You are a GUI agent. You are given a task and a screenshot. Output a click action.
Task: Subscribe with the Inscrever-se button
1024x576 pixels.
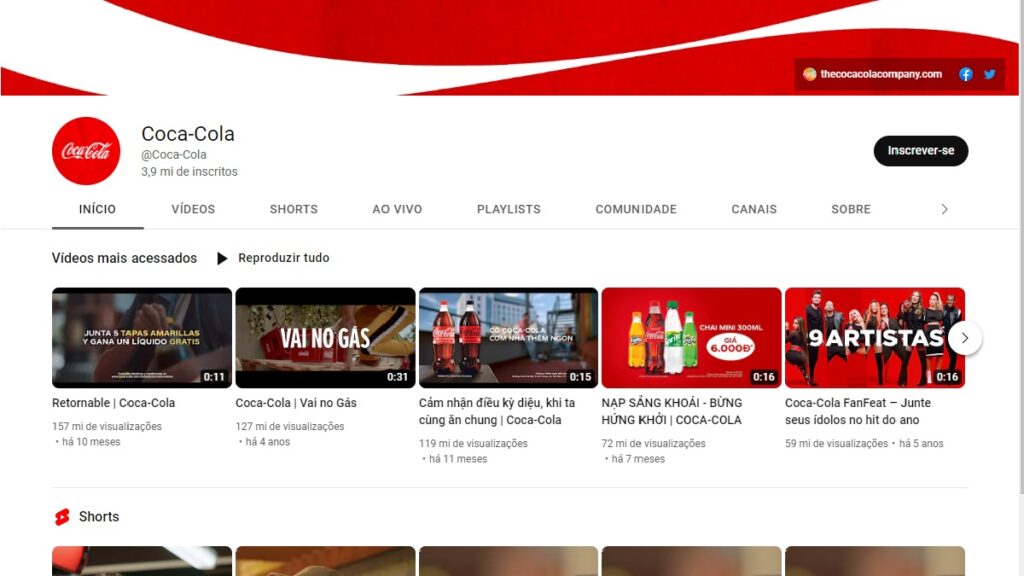coord(921,151)
